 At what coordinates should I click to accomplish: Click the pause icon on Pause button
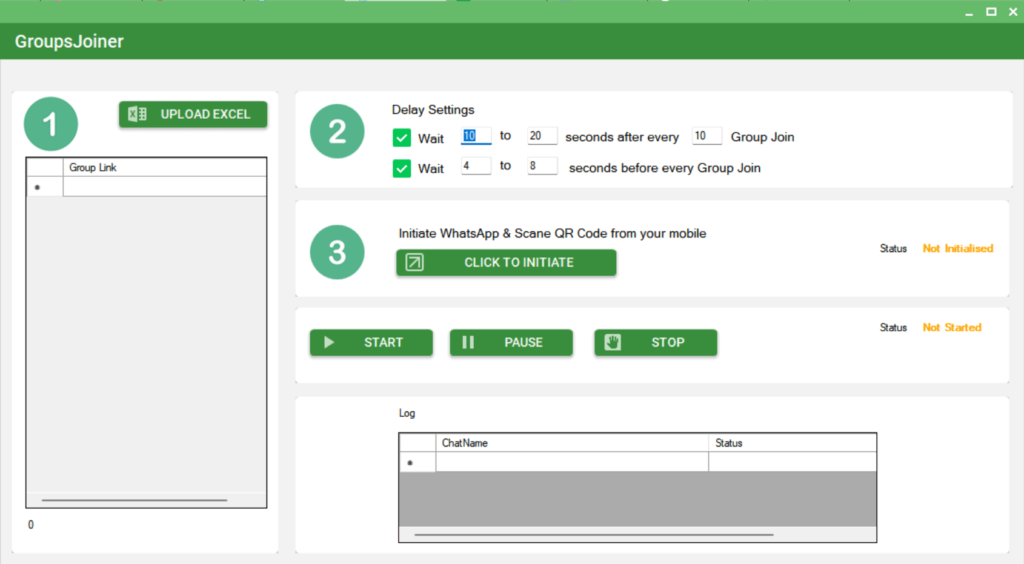pos(468,342)
